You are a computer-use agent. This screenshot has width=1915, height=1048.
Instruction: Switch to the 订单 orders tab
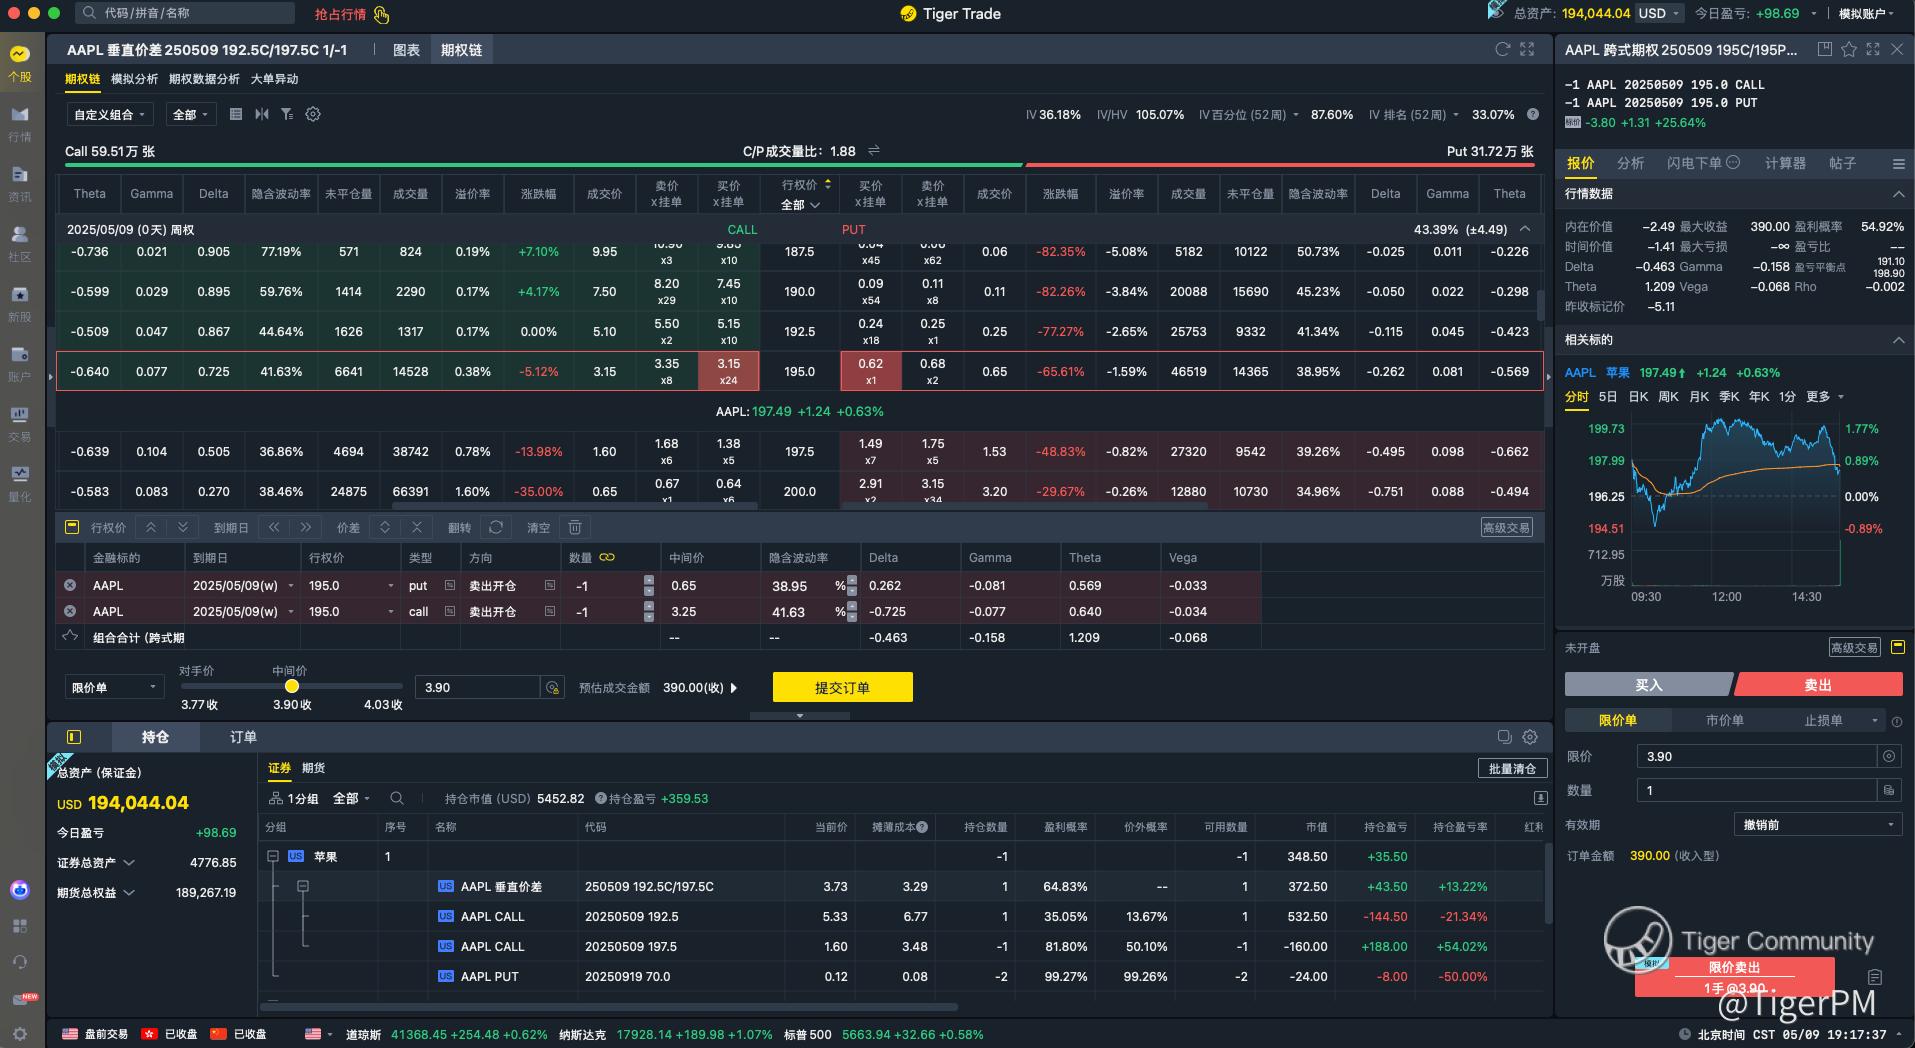(243, 737)
